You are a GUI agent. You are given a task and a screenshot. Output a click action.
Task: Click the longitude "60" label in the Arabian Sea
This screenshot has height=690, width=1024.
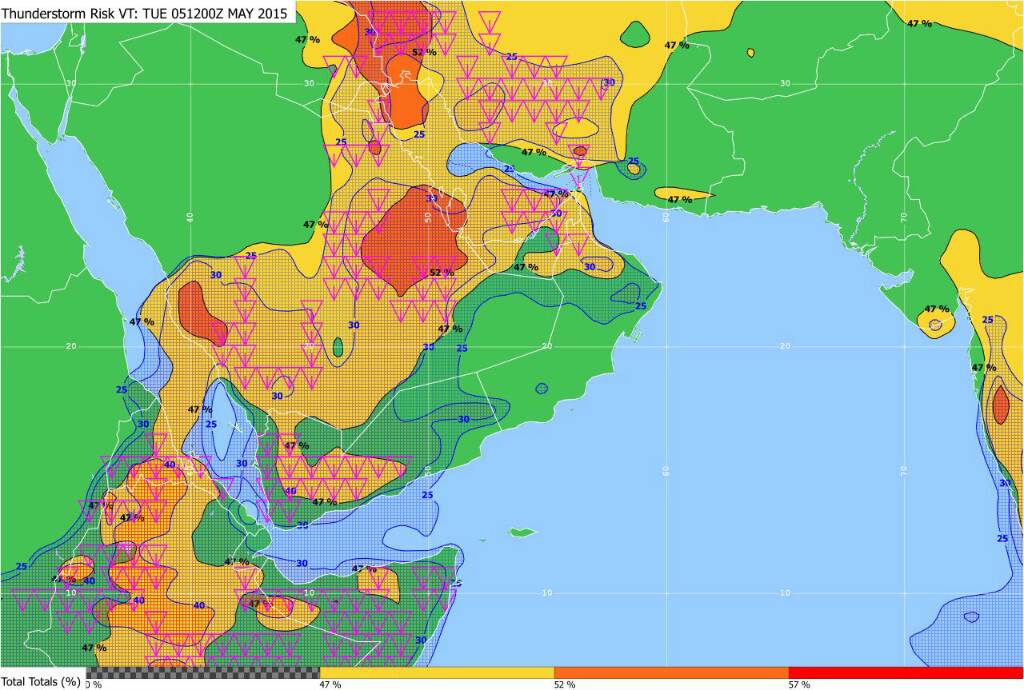[x=666, y=469]
